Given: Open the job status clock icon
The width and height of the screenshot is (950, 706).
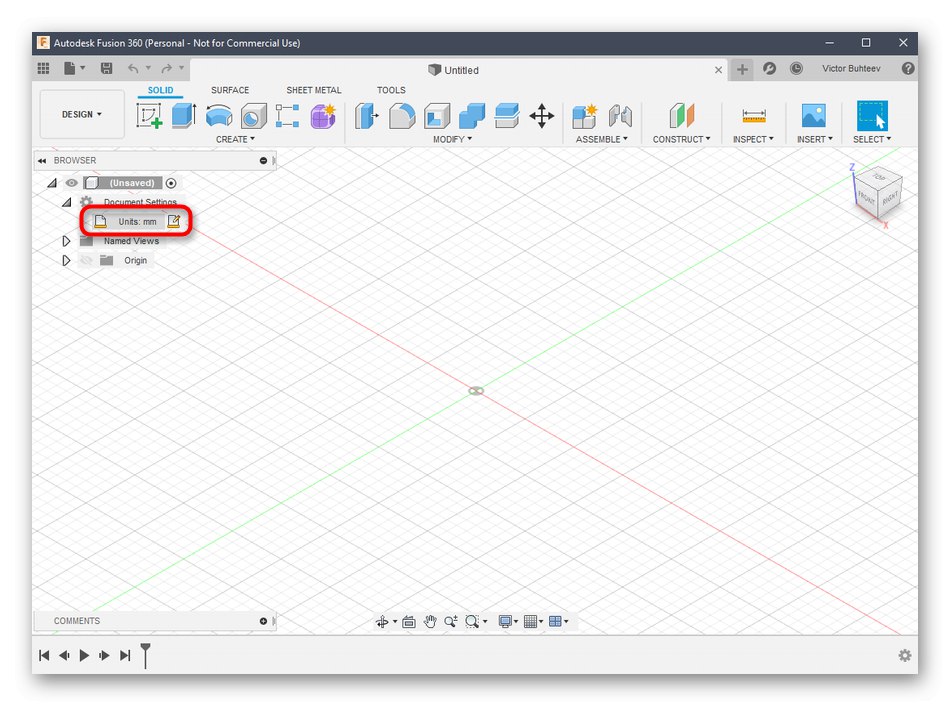Looking at the screenshot, I should coord(796,68).
